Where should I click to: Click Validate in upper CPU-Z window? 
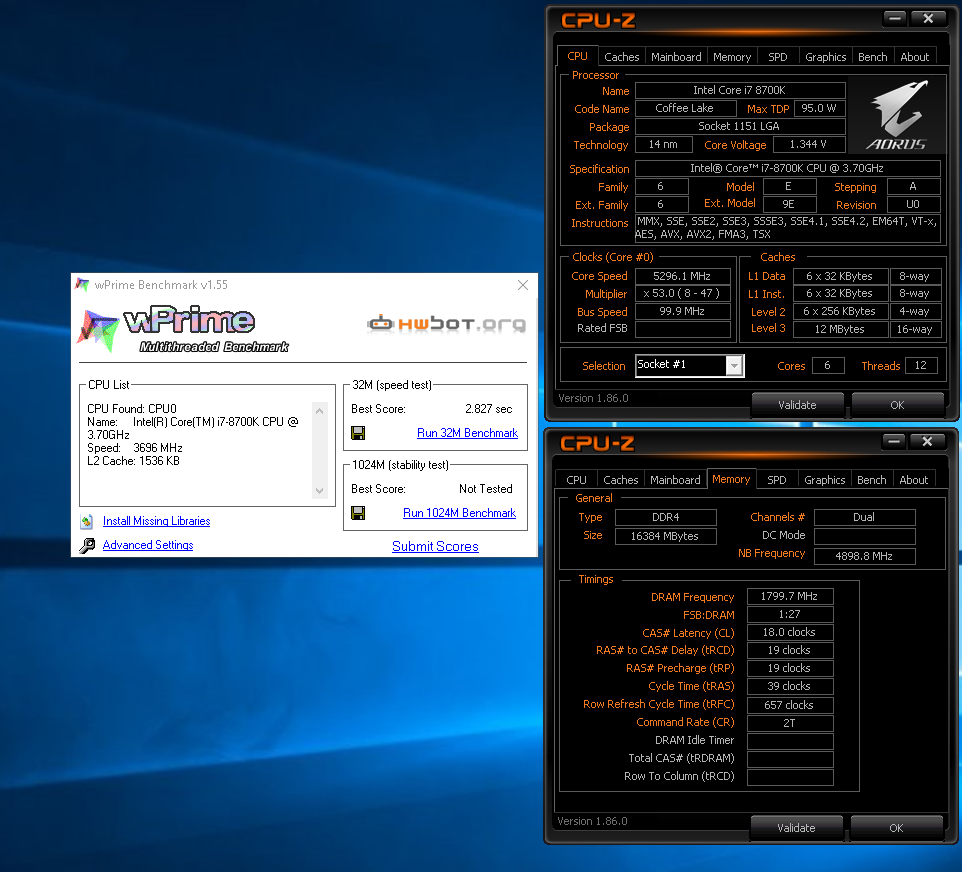(797, 405)
